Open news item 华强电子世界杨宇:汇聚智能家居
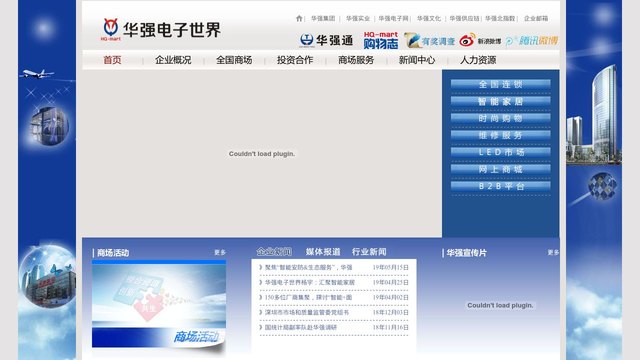Image resolution: width=640 pixels, height=360 pixels. (310, 282)
